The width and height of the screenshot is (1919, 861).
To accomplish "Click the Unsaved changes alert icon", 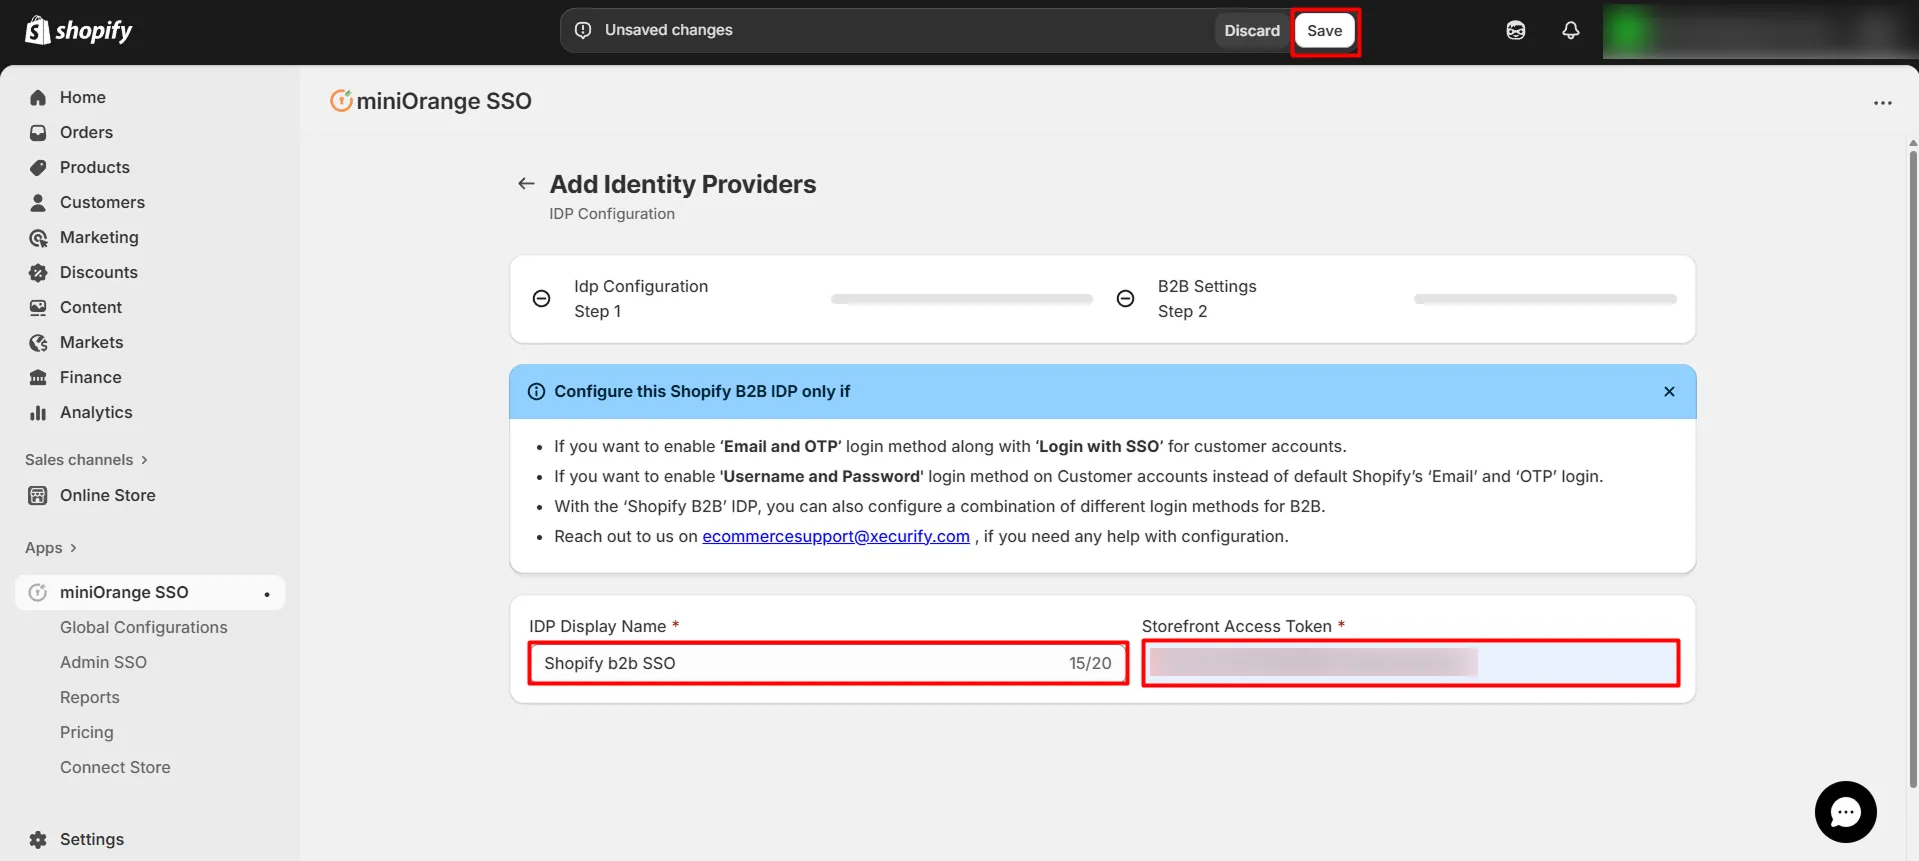I will [583, 30].
